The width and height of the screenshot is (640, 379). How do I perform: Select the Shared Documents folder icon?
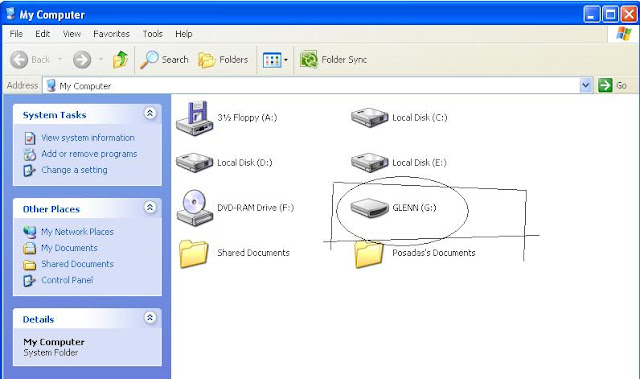194,254
